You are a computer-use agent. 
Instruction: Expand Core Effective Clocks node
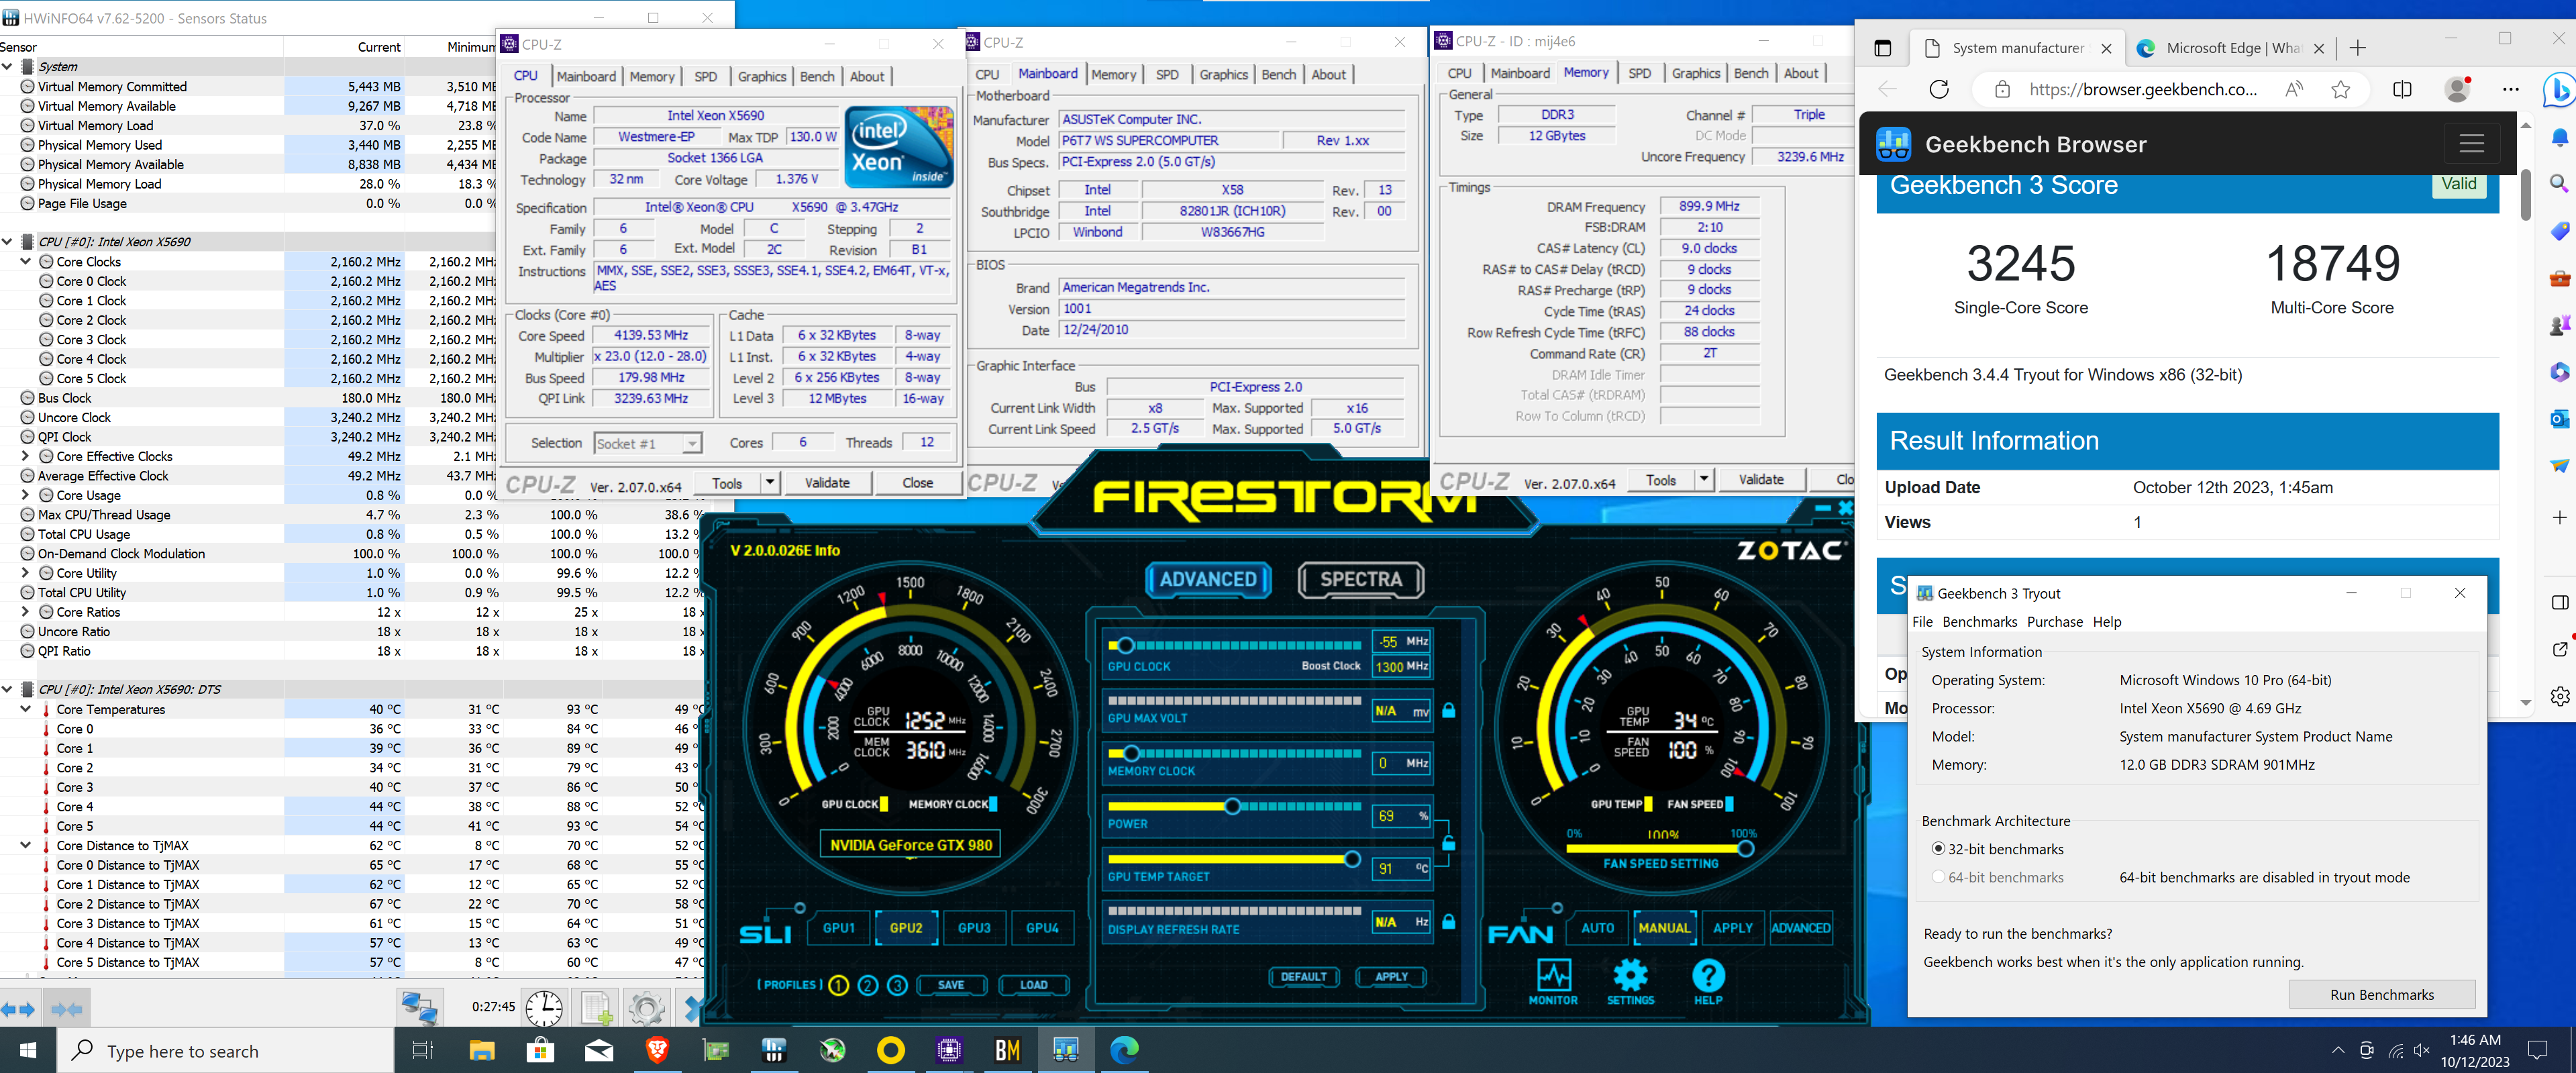point(26,456)
